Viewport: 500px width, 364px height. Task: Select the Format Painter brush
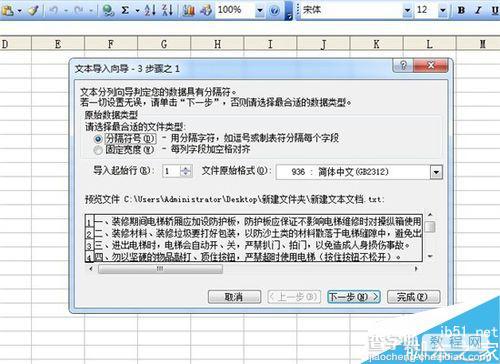click(x=33, y=10)
